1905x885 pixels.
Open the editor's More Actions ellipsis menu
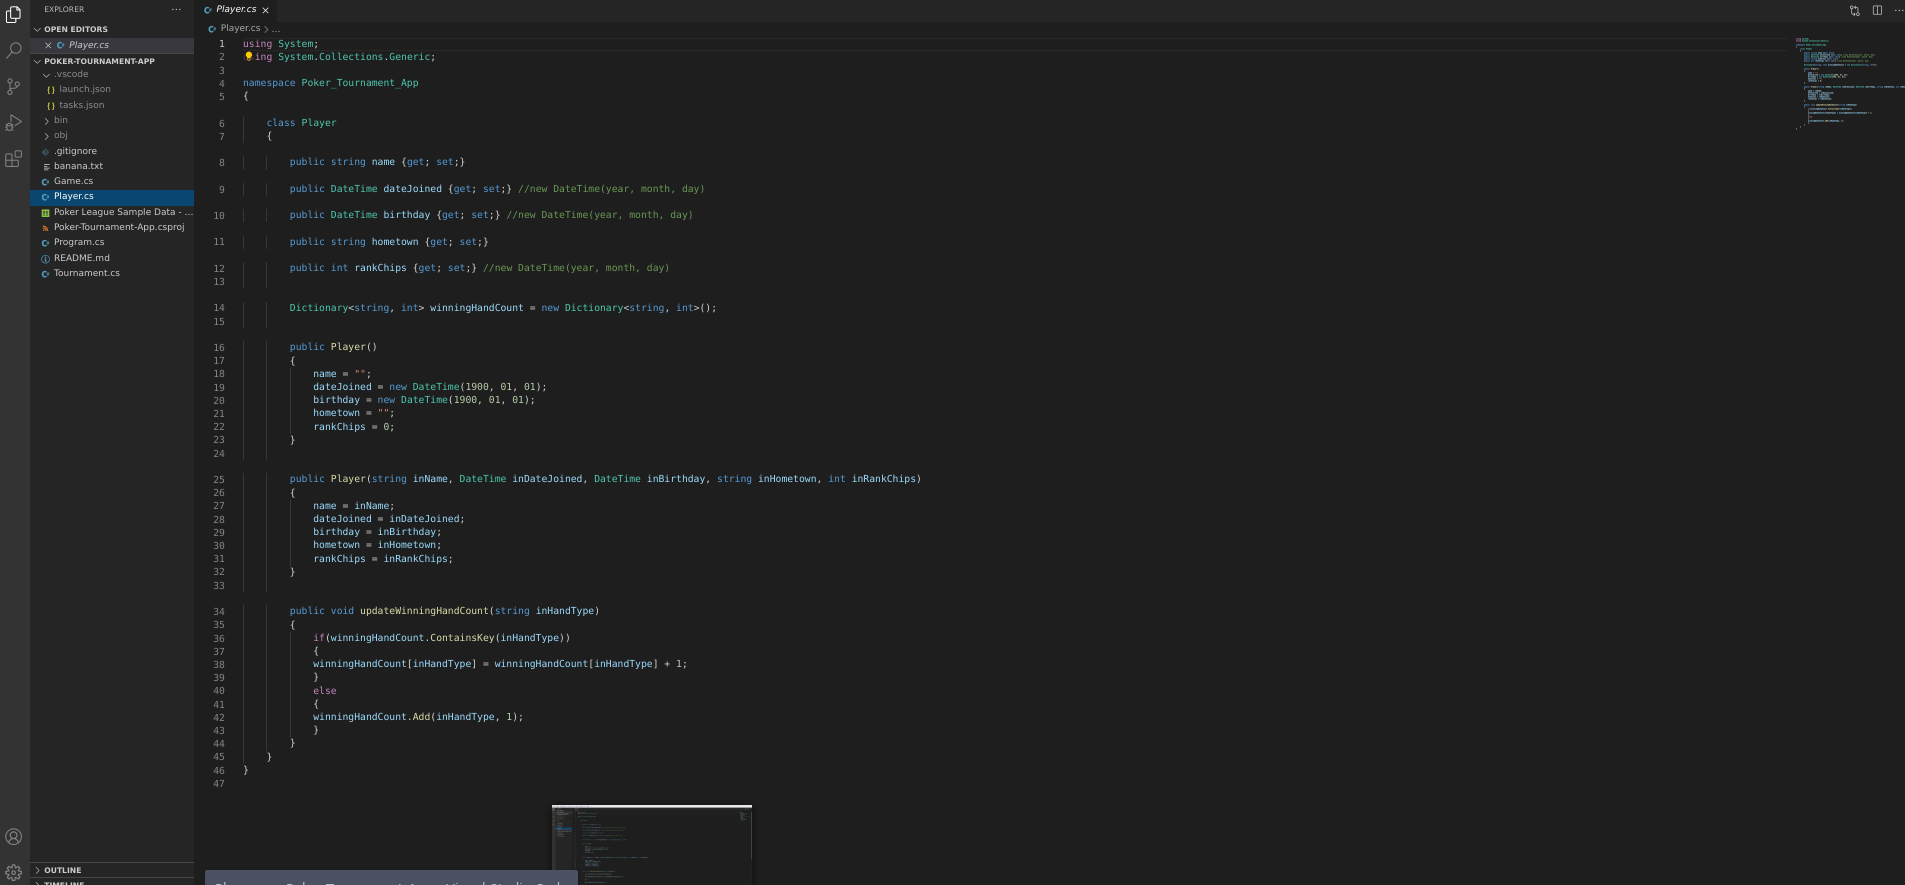coord(1898,10)
